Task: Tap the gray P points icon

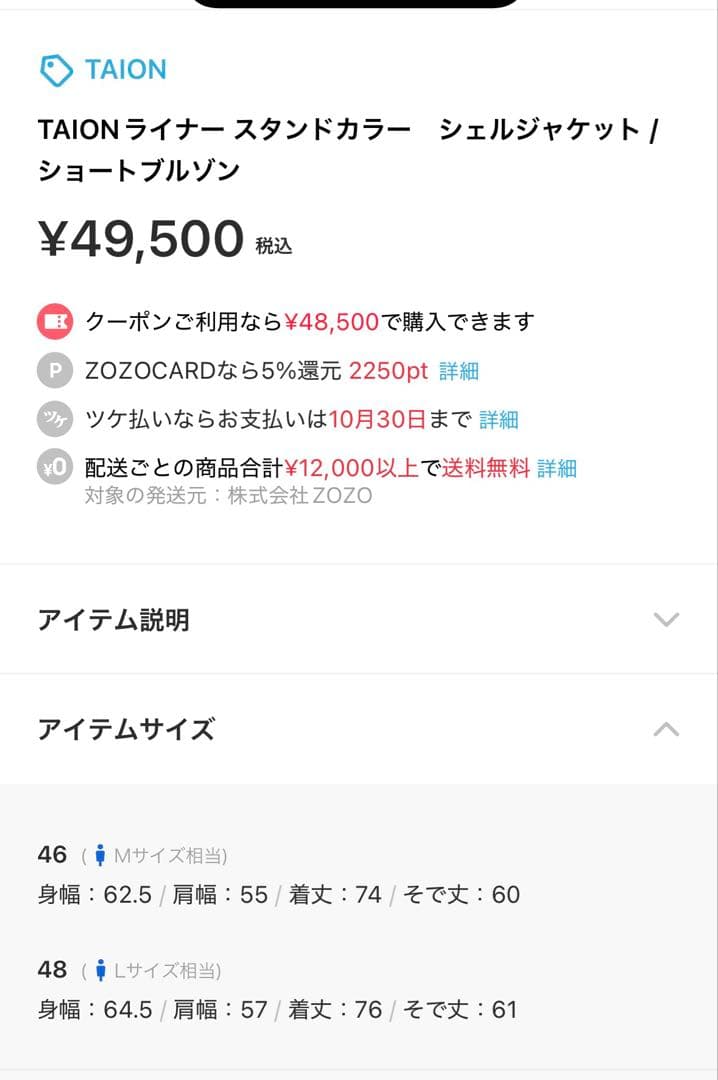Action: [54, 371]
